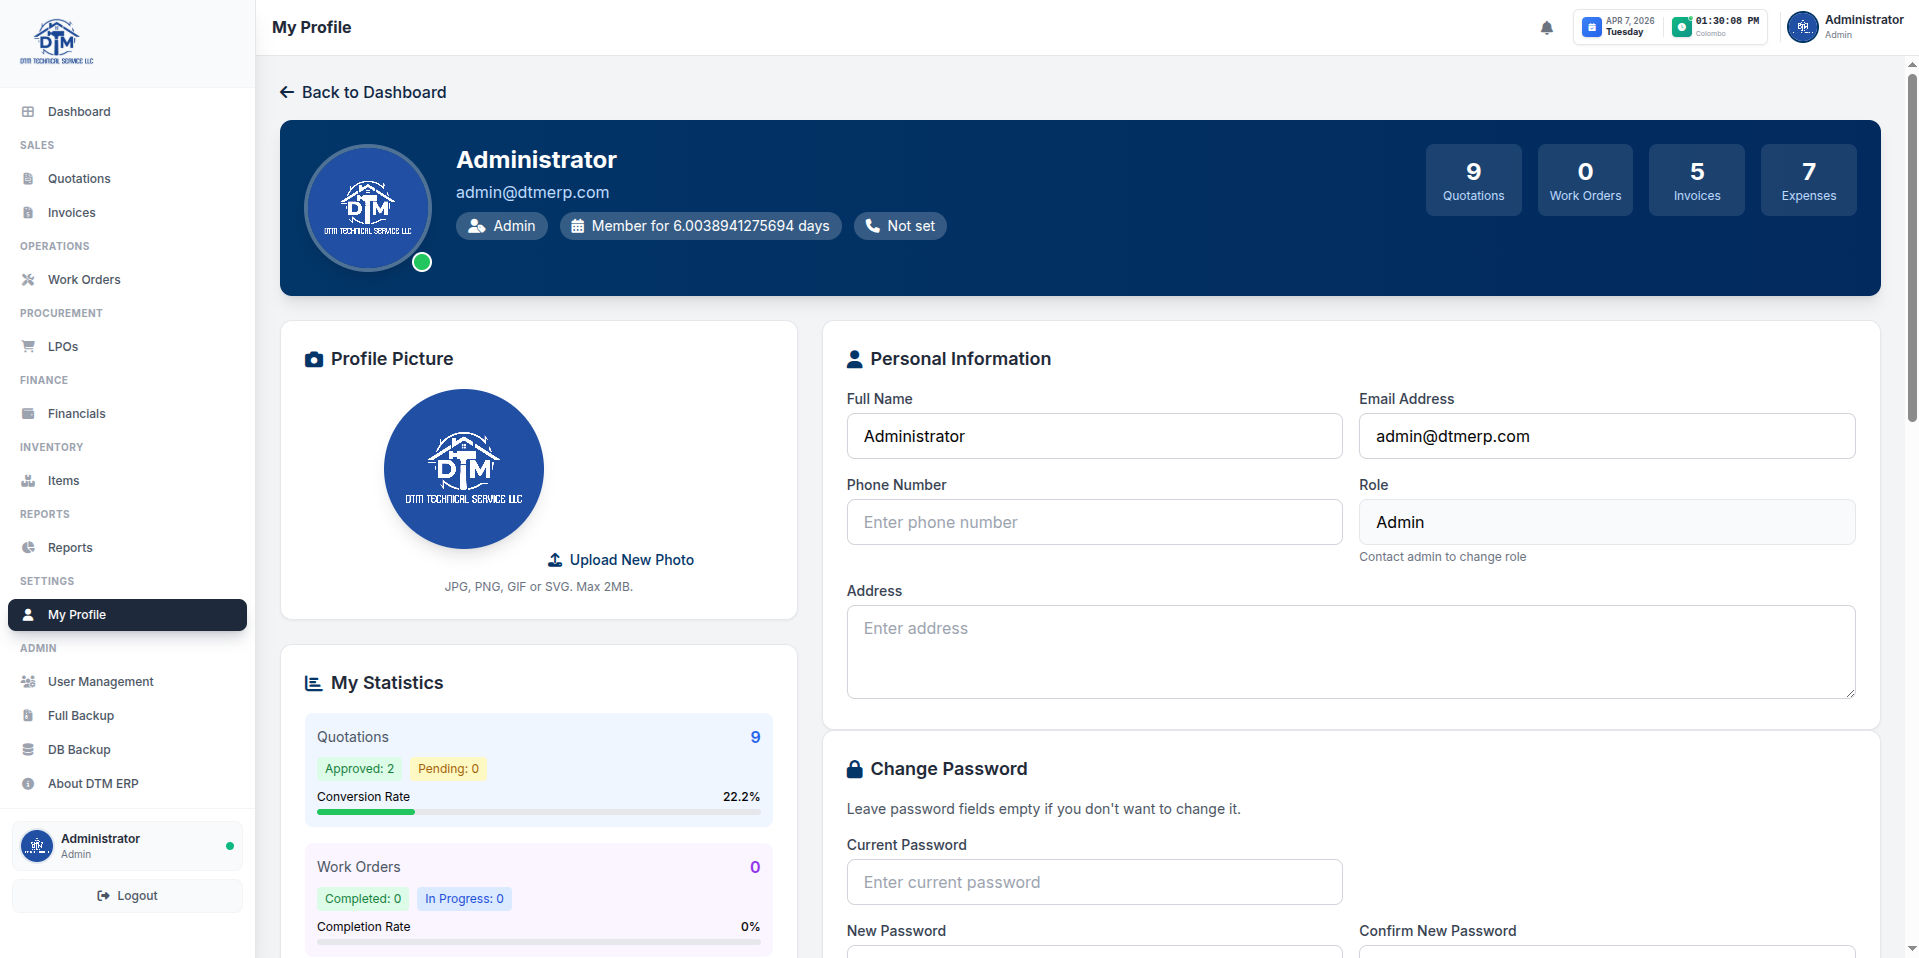Open the Administrator avatar in top bar
Viewport: 1919px width, 958px height.
tap(1803, 27)
